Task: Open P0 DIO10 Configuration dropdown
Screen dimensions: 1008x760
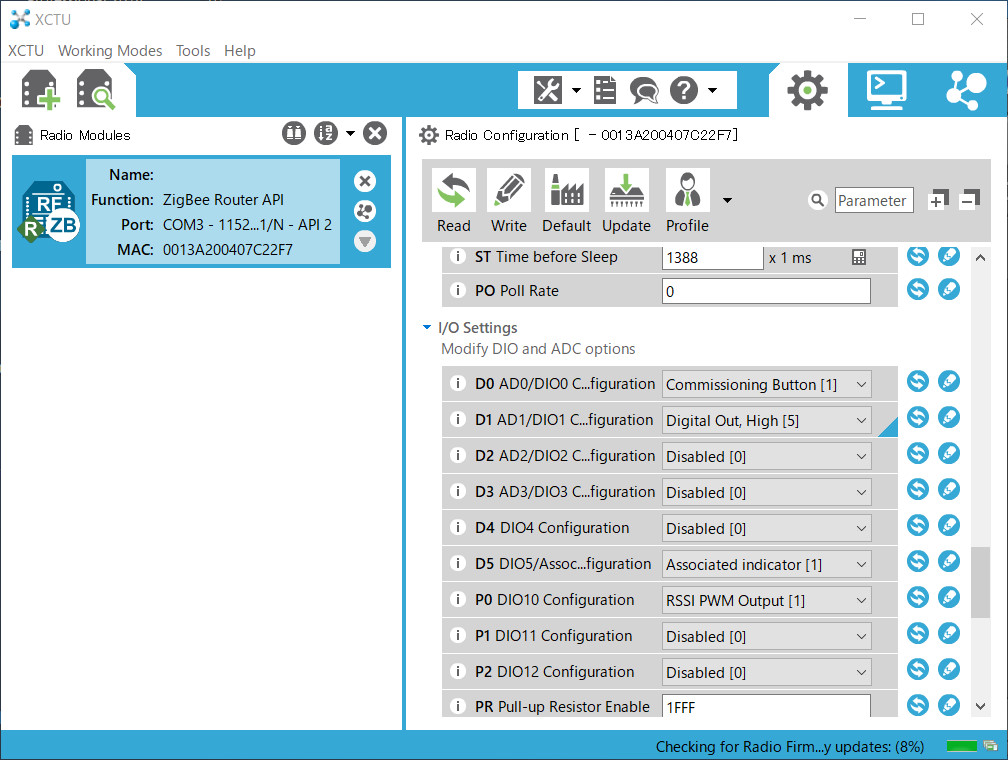Action: pos(767,601)
